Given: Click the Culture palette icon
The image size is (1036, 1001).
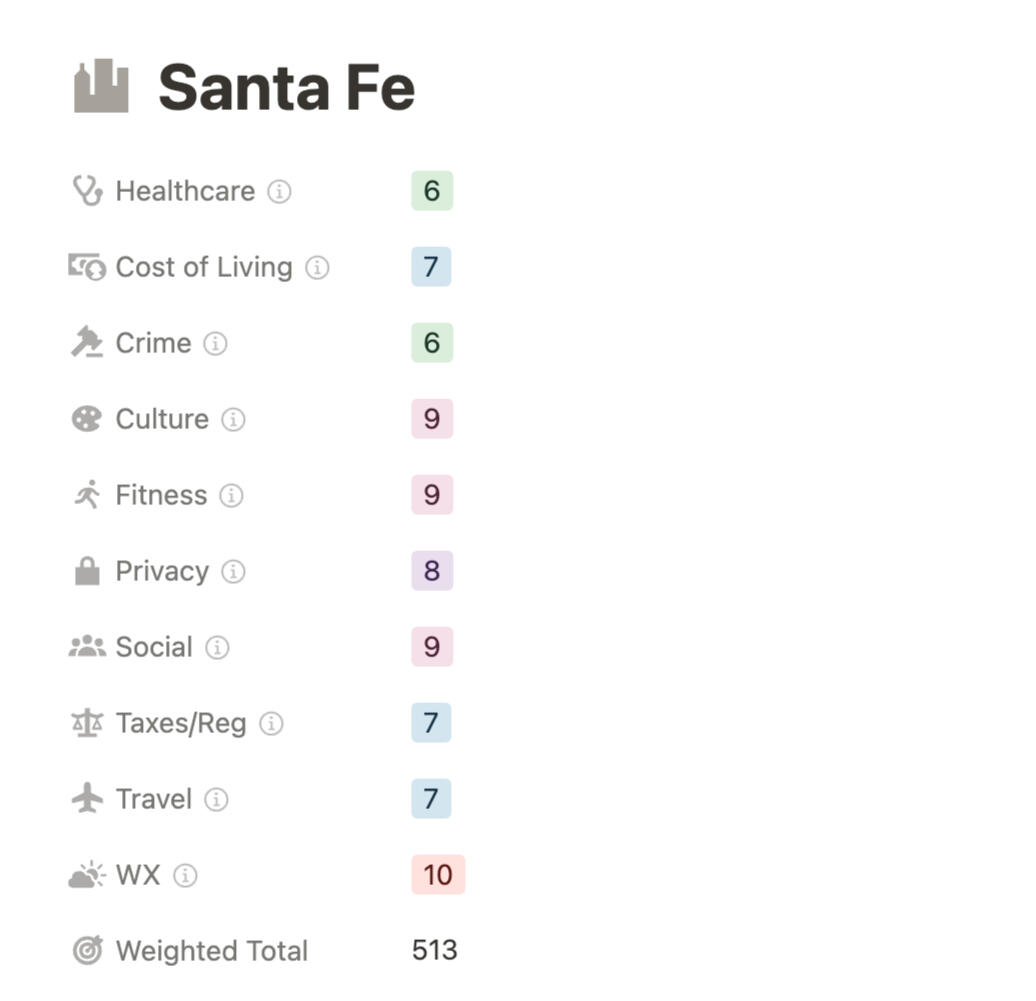Looking at the screenshot, I should point(87,419).
